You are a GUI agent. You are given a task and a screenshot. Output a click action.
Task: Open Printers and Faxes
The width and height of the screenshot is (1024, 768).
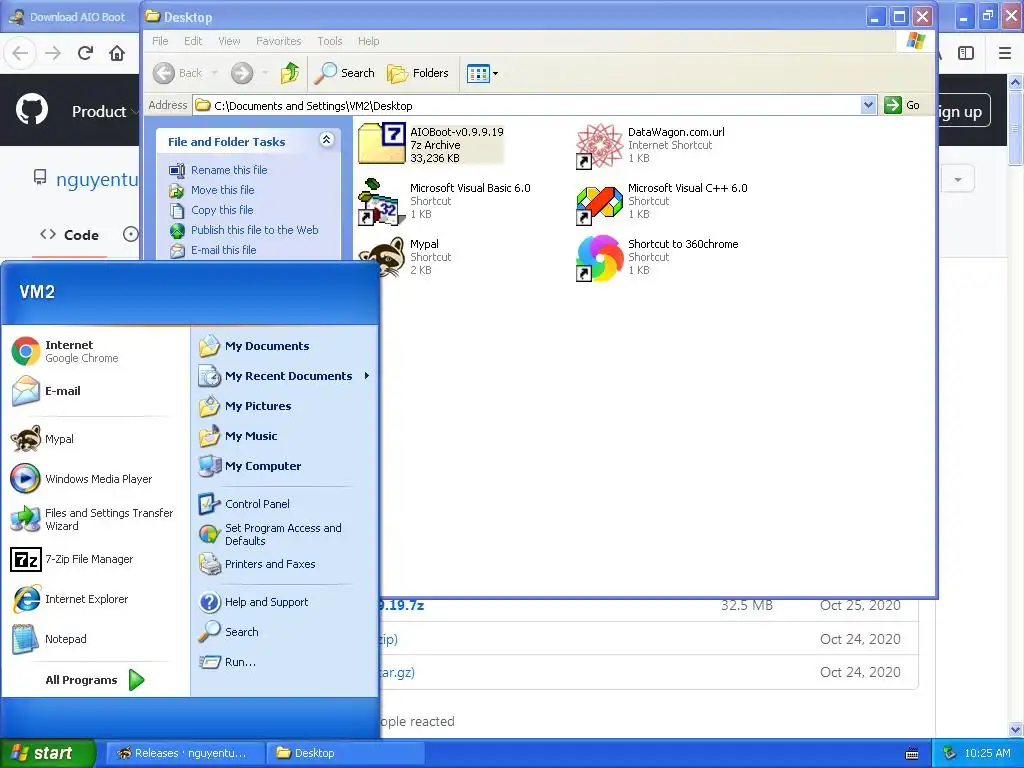pos(285,564)
